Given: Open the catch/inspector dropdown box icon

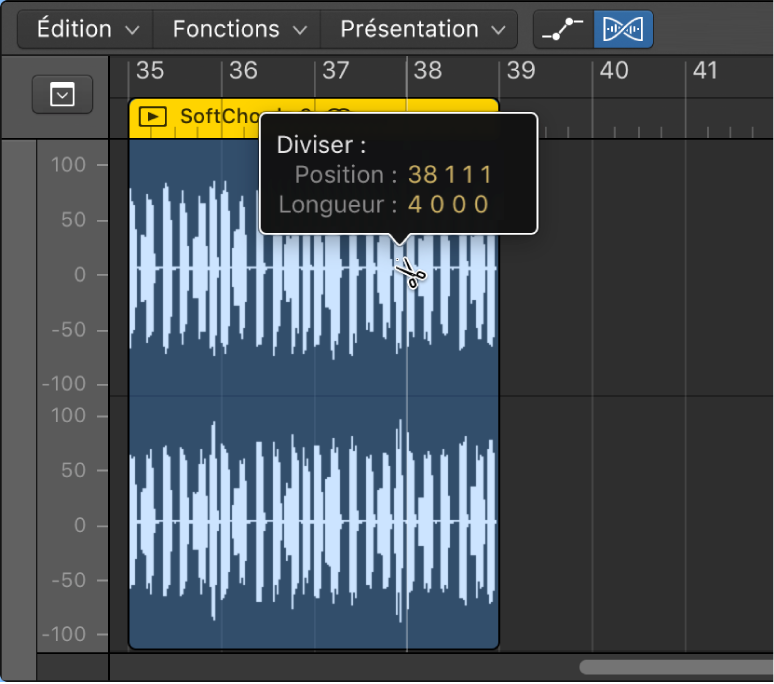Looking at the screenshot, I should pos(62,94).
